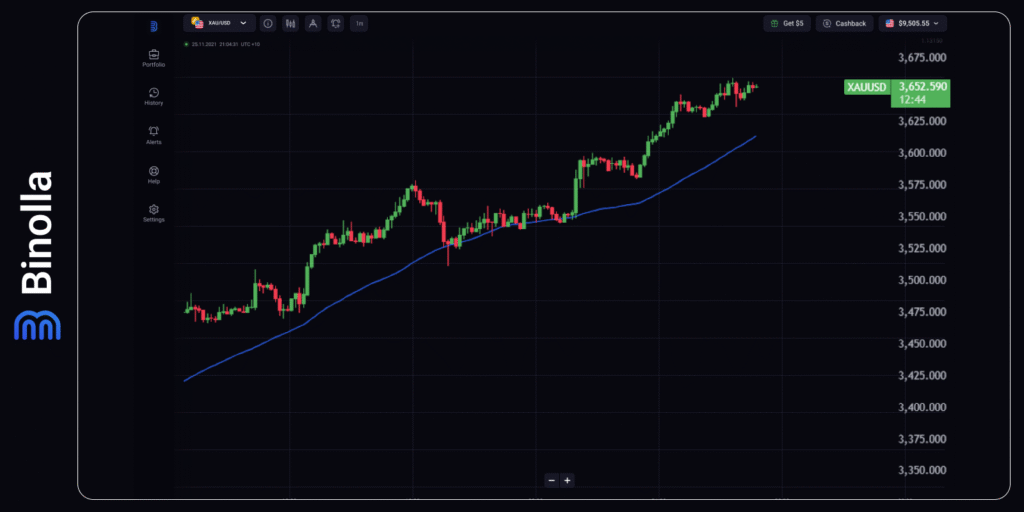Open the 1m timeframe selector
This screenshot has width=1024, height=512.
click(x=359, y=23)
